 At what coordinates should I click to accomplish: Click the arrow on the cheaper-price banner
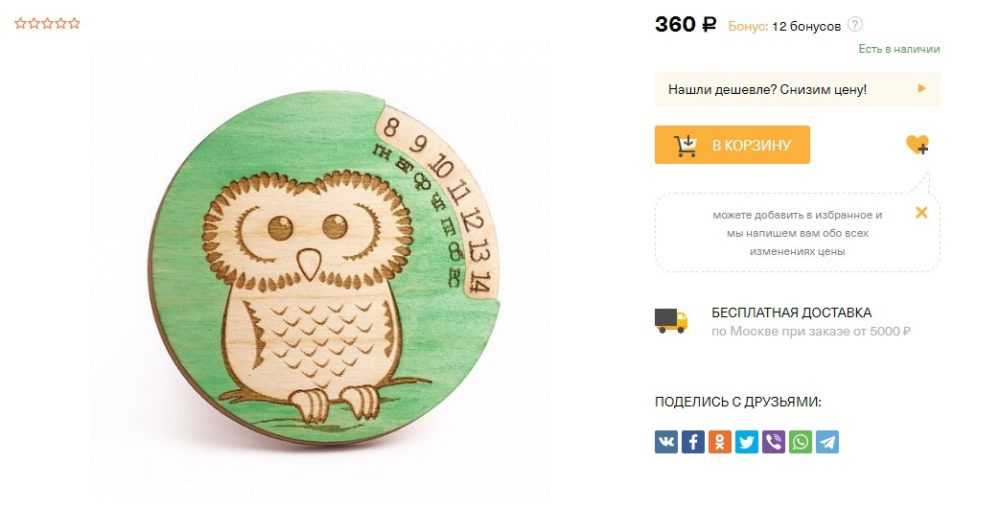[x=922, y=89]
